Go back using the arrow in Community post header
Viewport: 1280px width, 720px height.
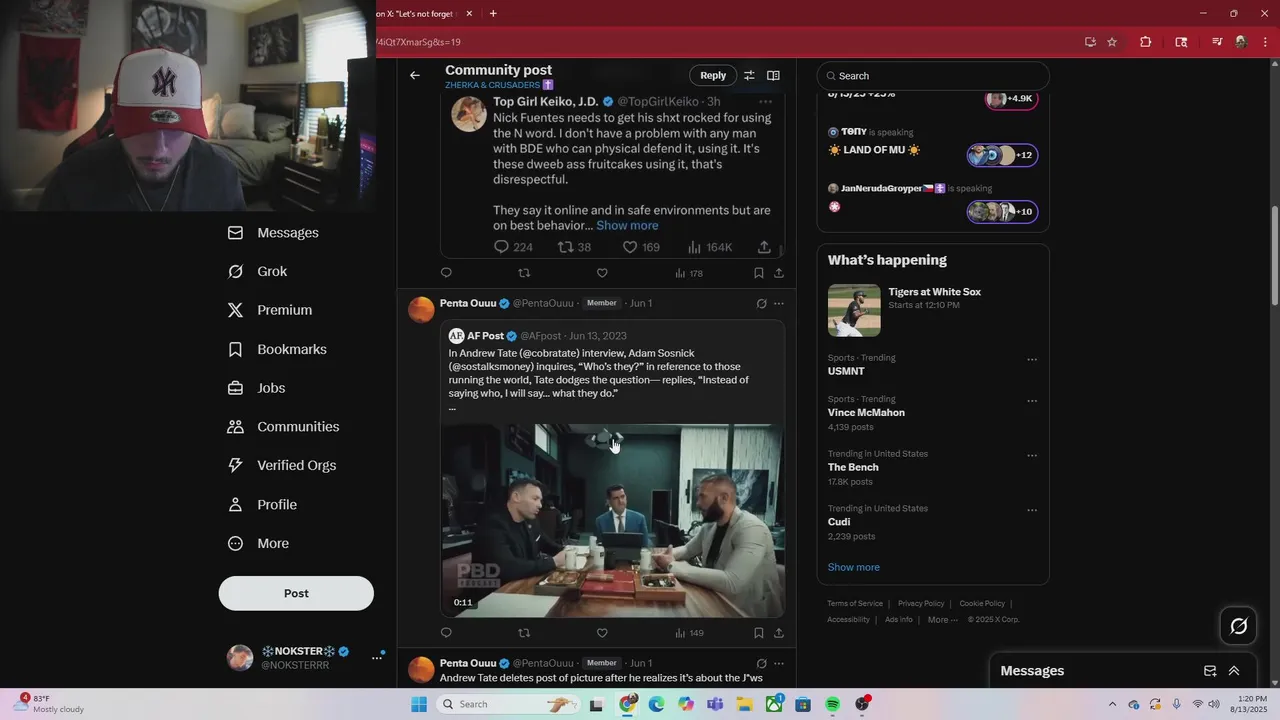(415, 75)
